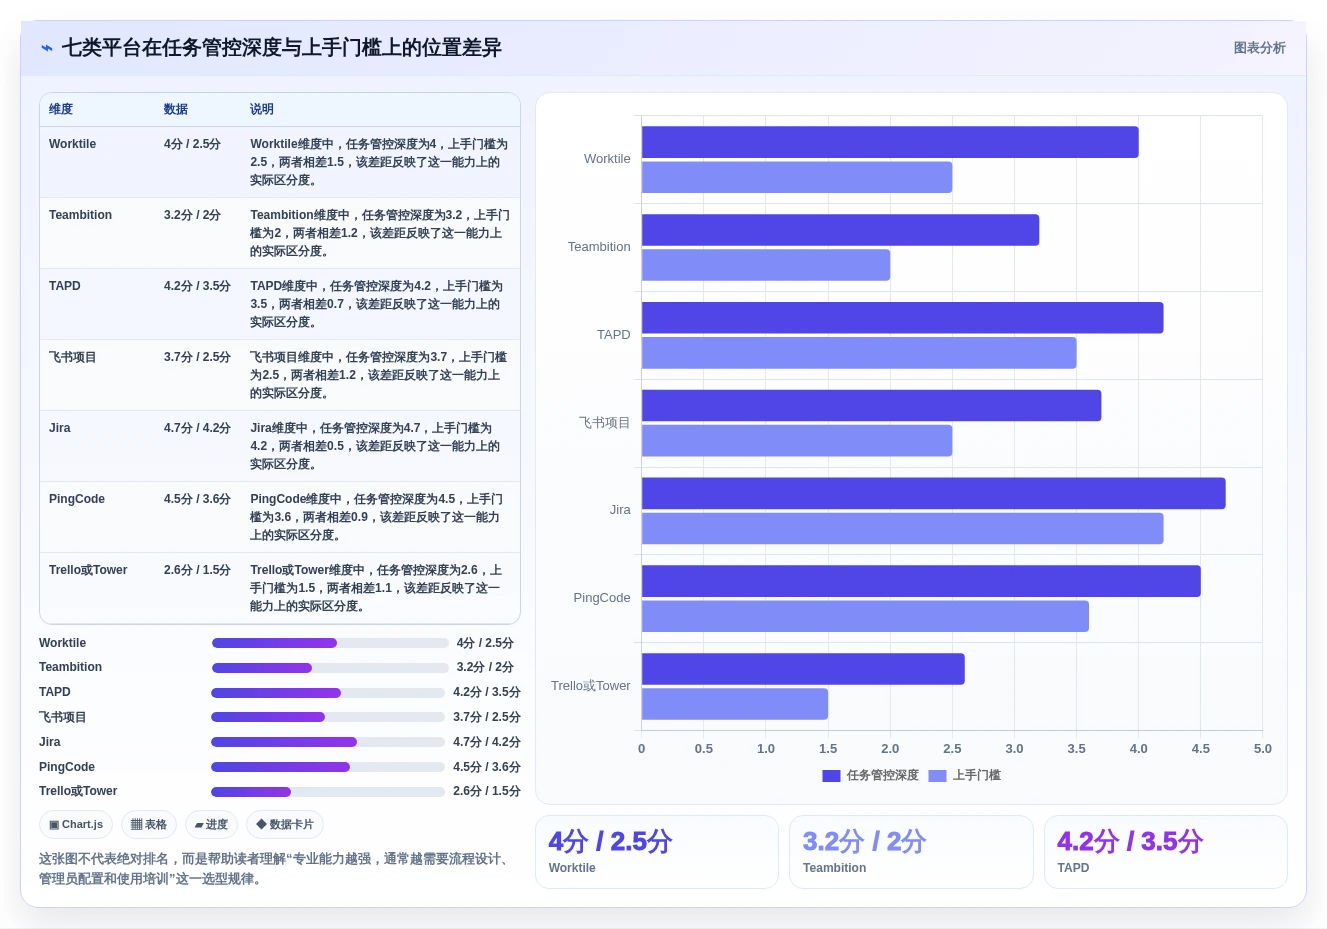Toggle the 任务管控深度 legend color box
The width and height of the screenshot is (1327, 929).
tap(831, 776)
